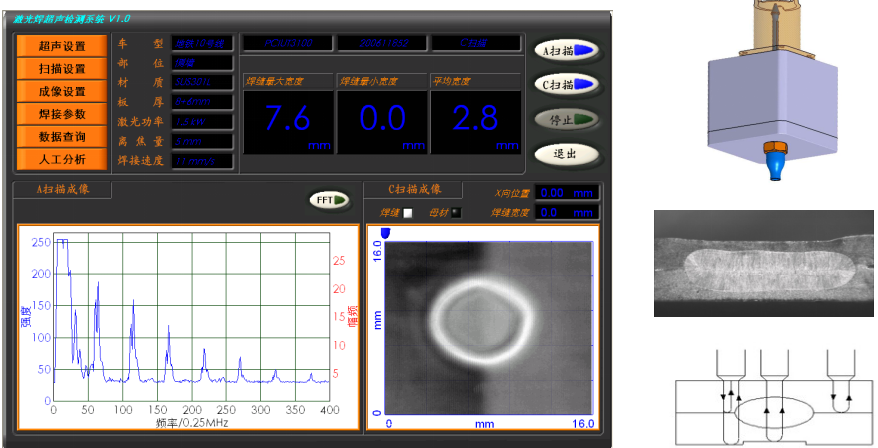Click the X向位置 value field
Screen dimensions: 878x448
[565, 193]
